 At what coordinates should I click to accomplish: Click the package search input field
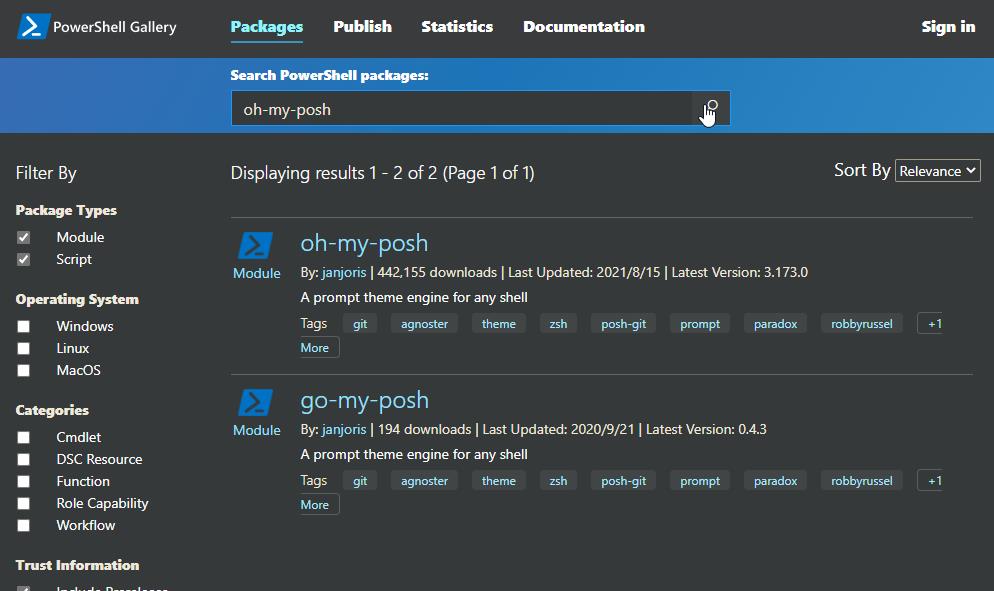coord(461,109)
